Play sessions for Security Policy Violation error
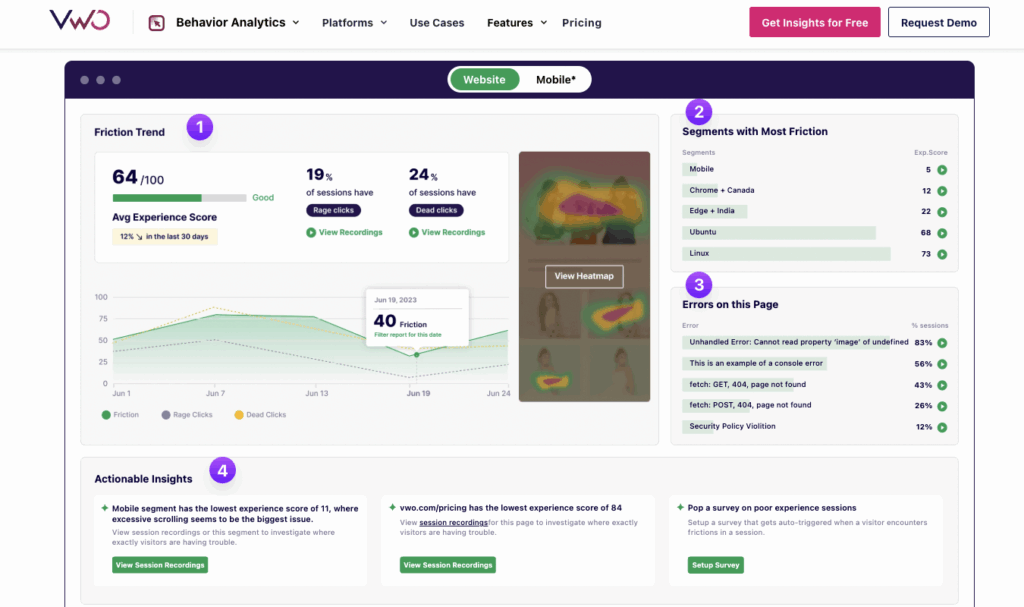The width and height of the screenshot is (1024, 607). point(942,427)
